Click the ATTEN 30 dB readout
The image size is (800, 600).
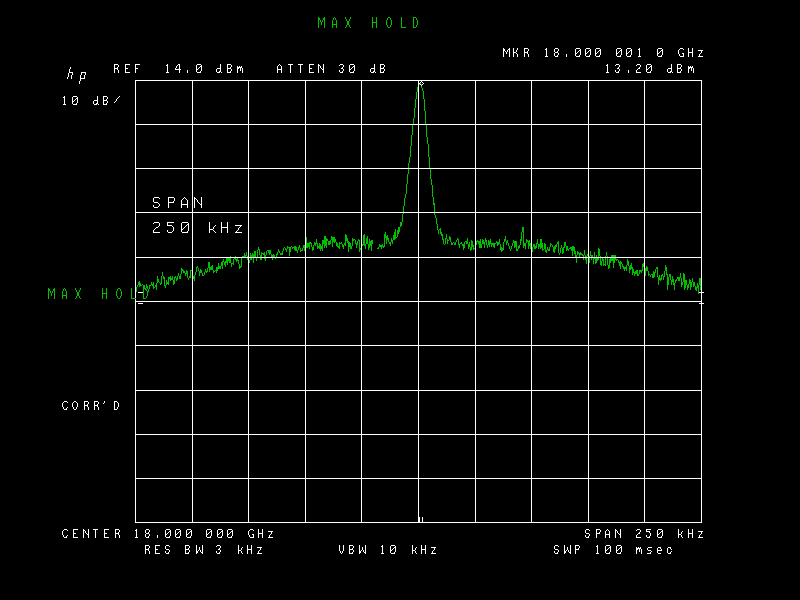[331, 69]
